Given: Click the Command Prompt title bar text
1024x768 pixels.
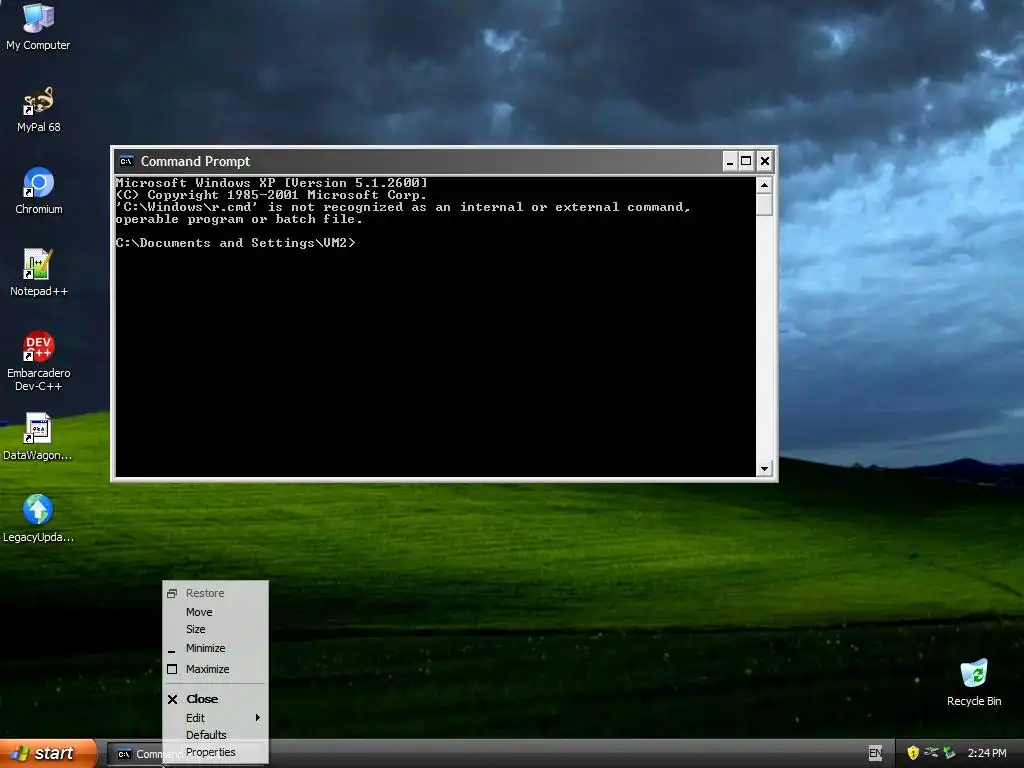Looking at the screenshot, I should 195,161.
